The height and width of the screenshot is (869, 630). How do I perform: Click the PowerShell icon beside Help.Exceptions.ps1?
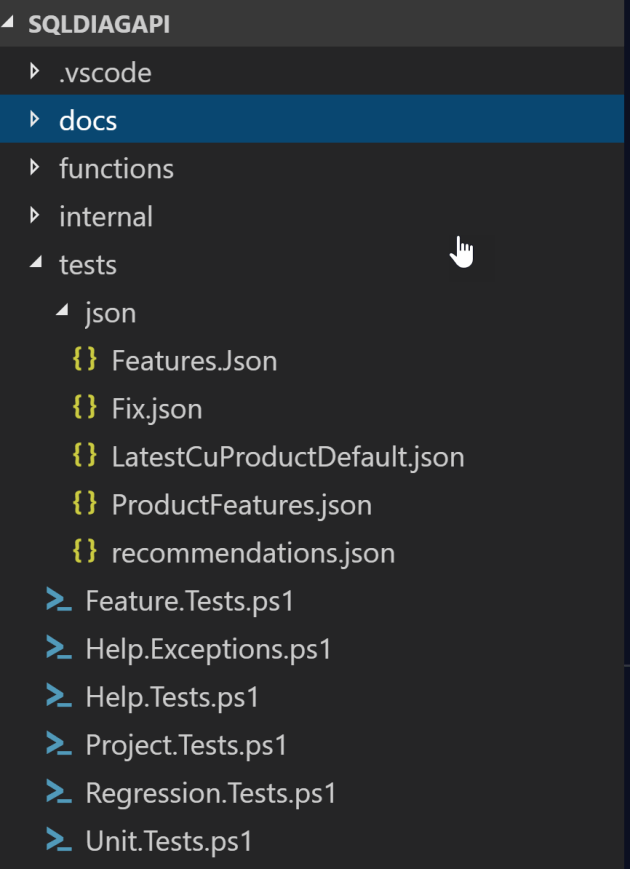pyautogui.click(x=58, y=649)
